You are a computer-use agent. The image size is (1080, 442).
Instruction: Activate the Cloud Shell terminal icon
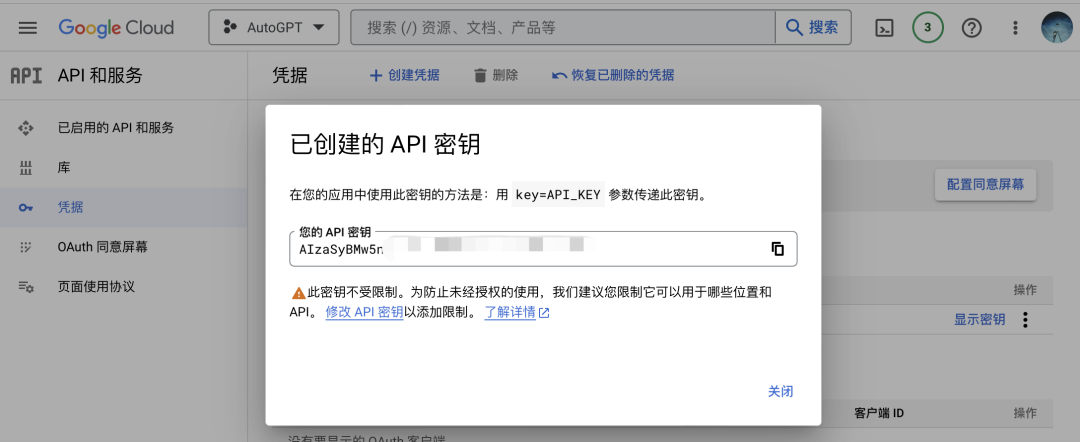coord(884,28)
